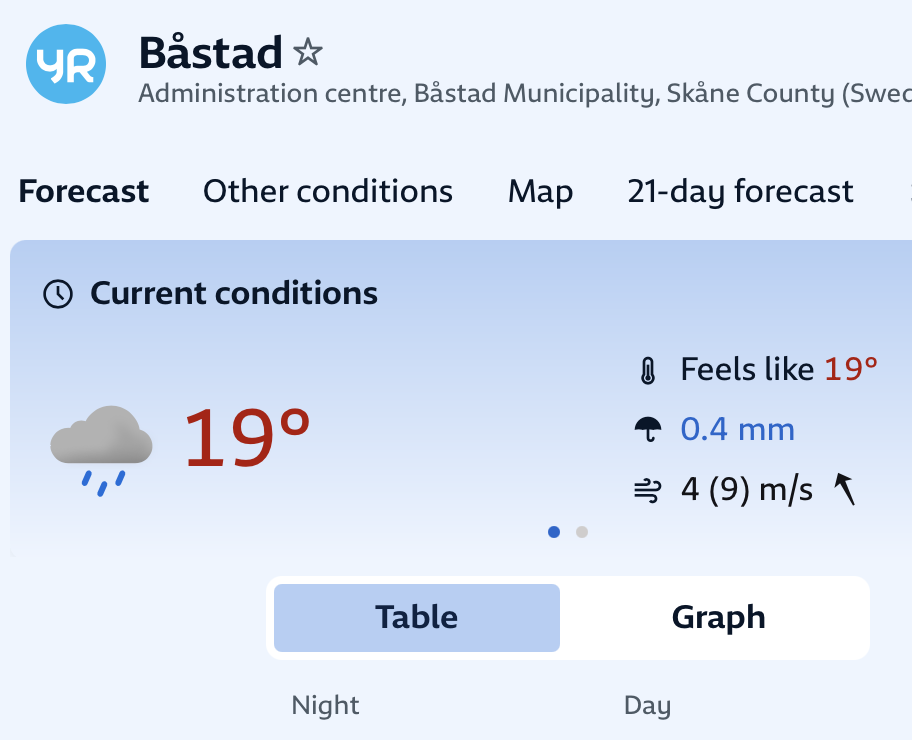Click the wind direction arrow
912x740 pixels.
[x=845, y=490]
